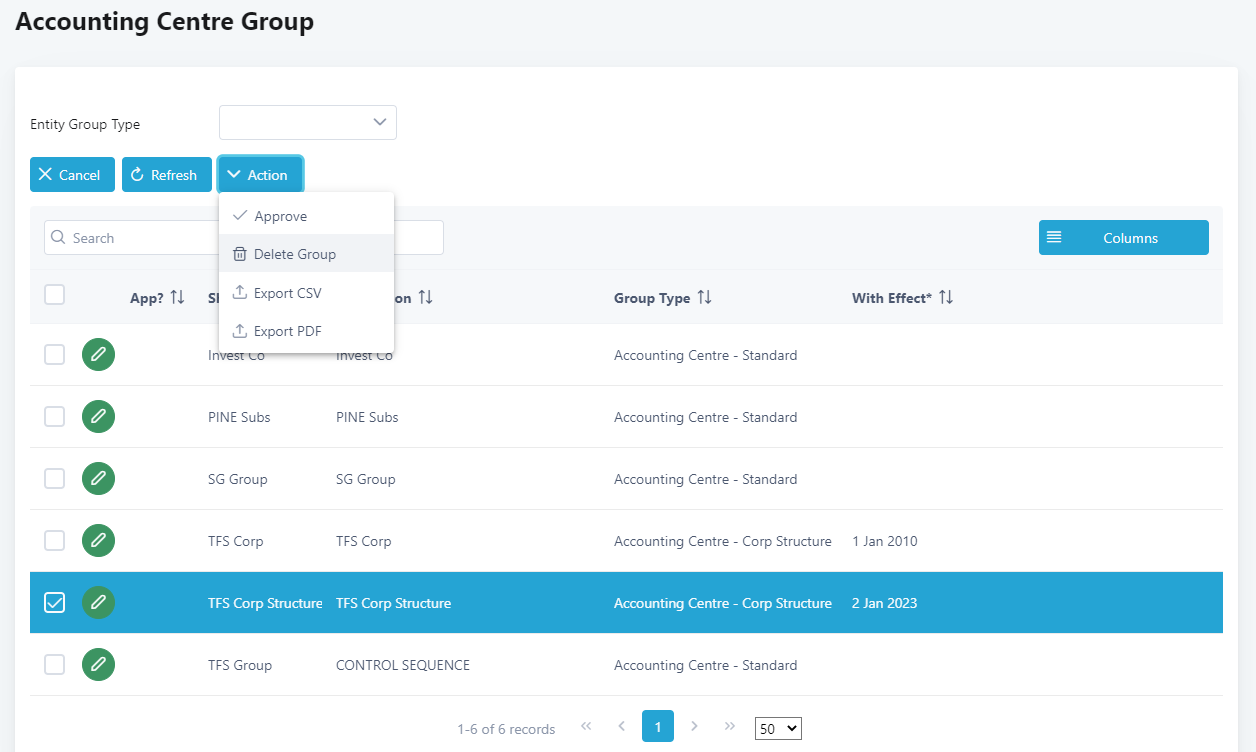This screenshot has width=1256, height=752.
Task: Select Export CSV menu option
Action: (x=287, y=293)
